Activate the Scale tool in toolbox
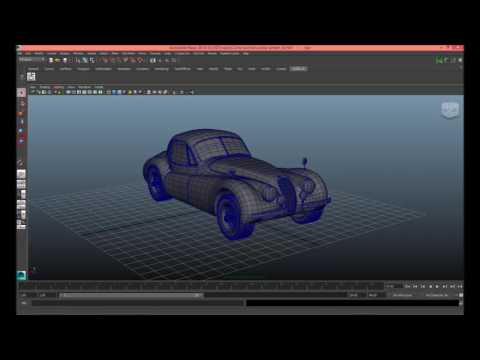Viewport: 480px width, 360px height. 21,141
